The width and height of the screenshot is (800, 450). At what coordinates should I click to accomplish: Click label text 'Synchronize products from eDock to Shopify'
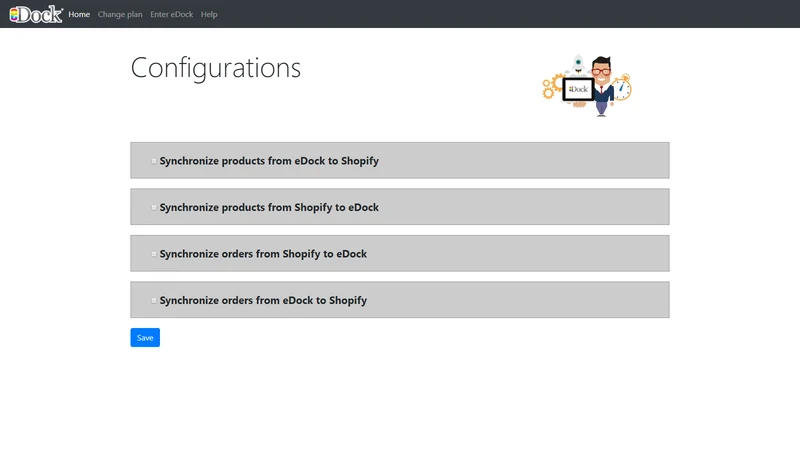(x=269, y=161)
